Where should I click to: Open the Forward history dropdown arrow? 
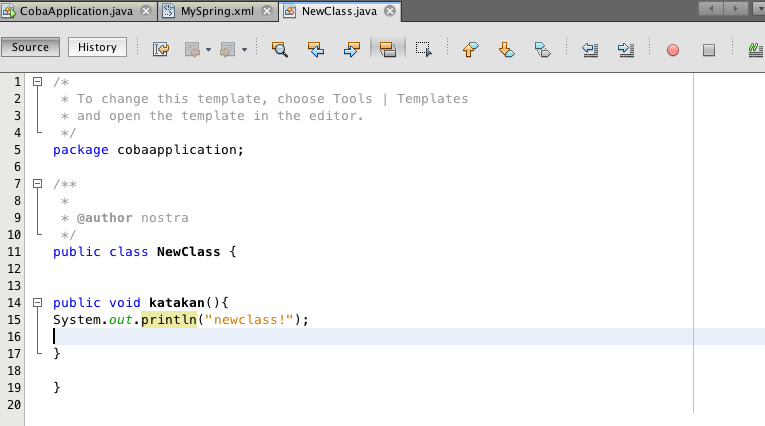244,50
